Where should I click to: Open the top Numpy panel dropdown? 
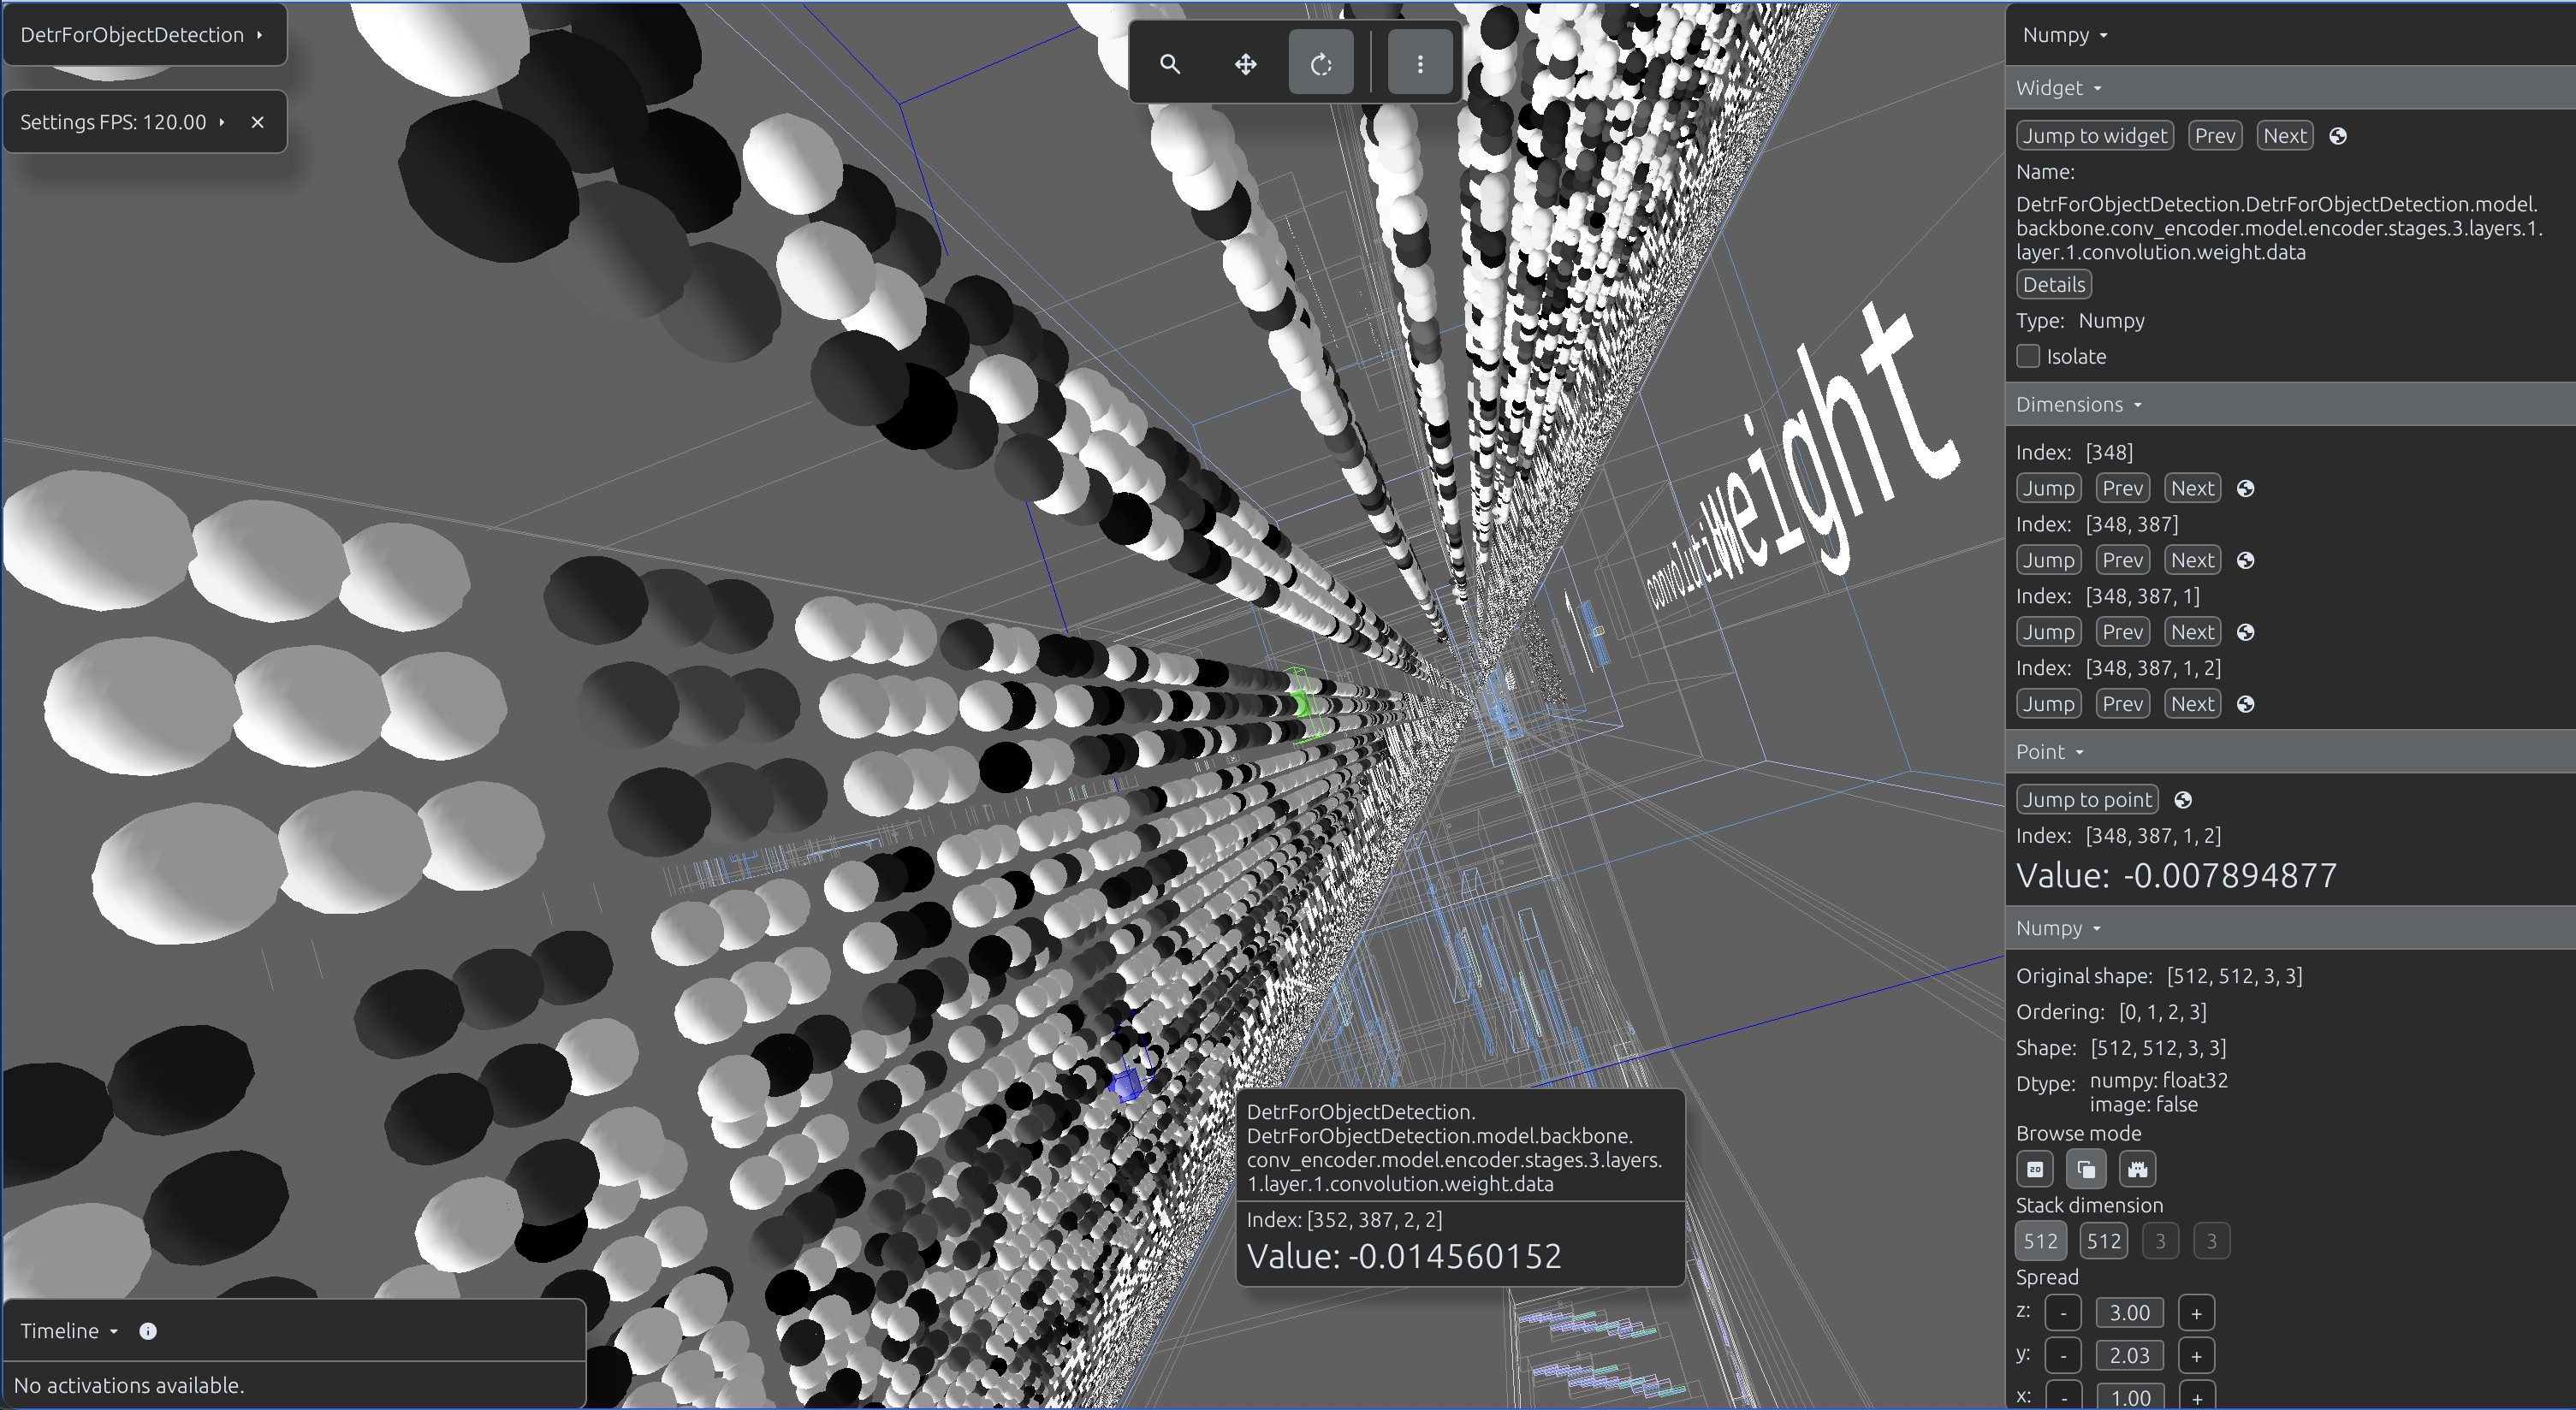point(2065,35)
